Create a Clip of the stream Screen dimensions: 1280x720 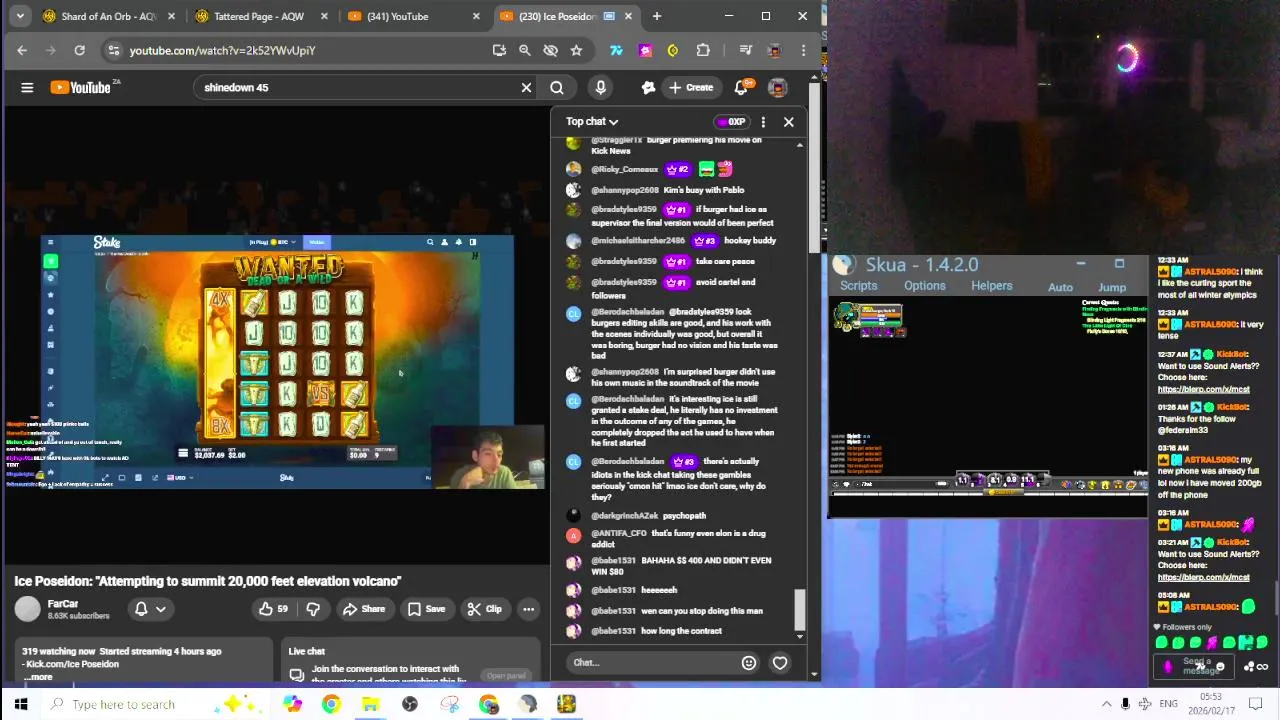[x=484, y=609]
